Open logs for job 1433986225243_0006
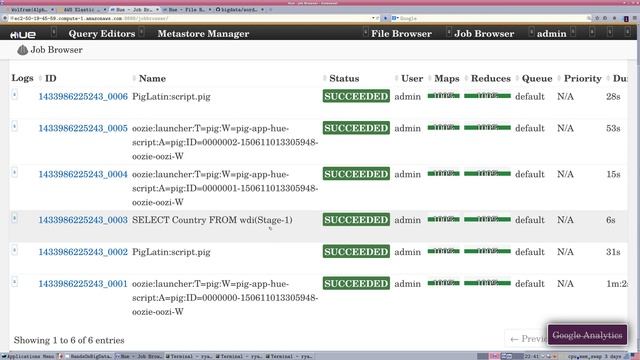The image size is (640, 360). coord(14,95)
